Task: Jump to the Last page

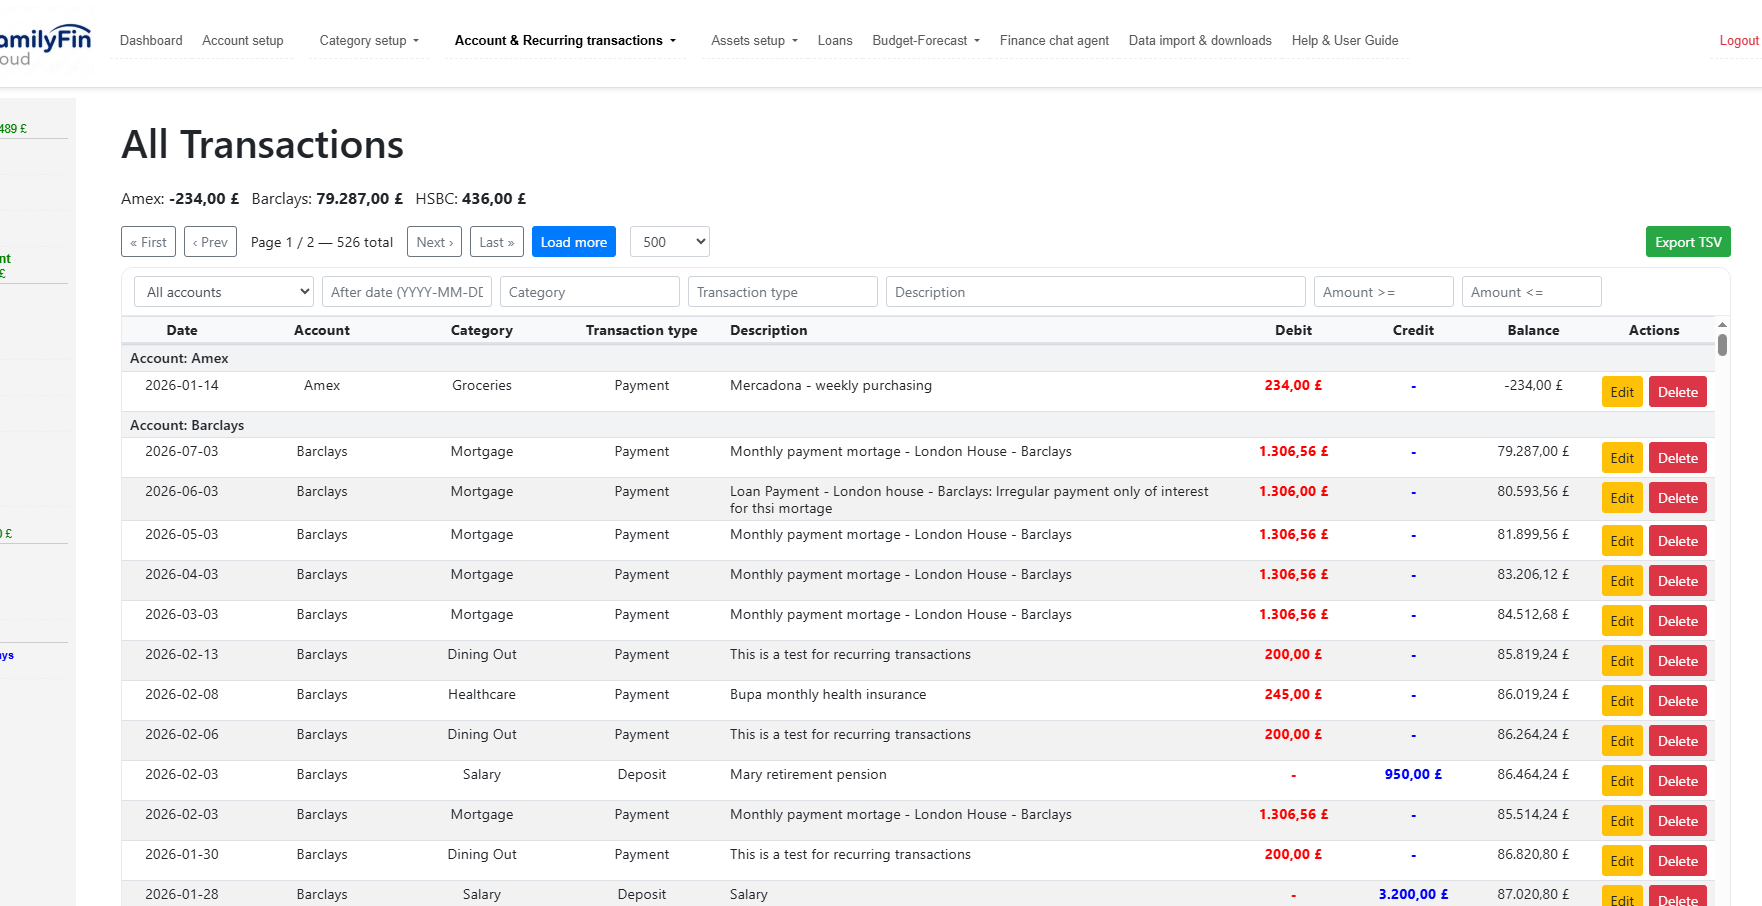Action: coord(497,242)
